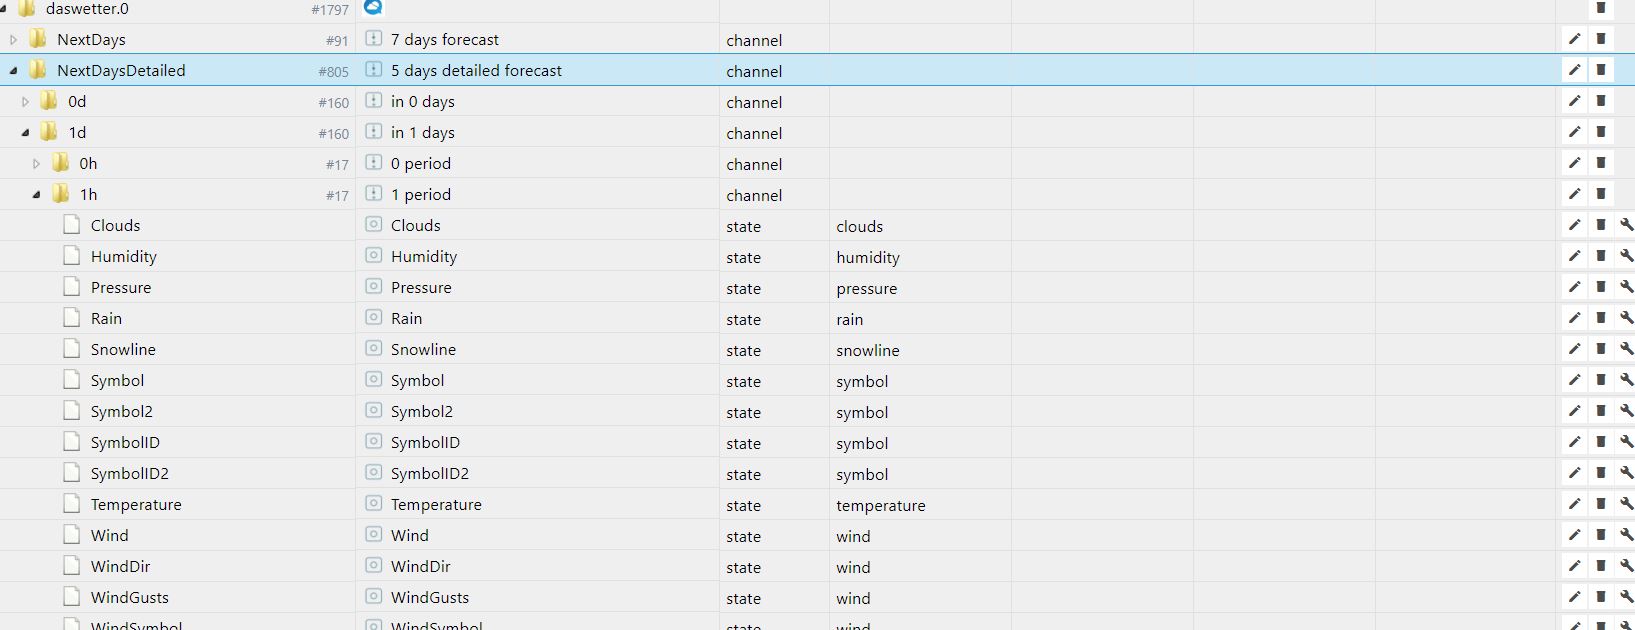Delete the 1 period channel

pyautogui.click(x=1600, y=194)
